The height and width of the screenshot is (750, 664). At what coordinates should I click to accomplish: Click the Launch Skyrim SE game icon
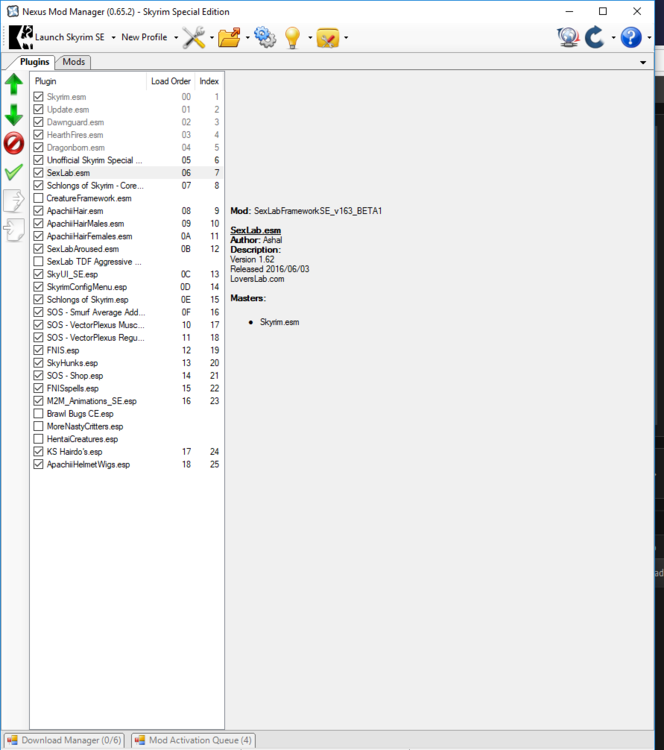(22, 37)
